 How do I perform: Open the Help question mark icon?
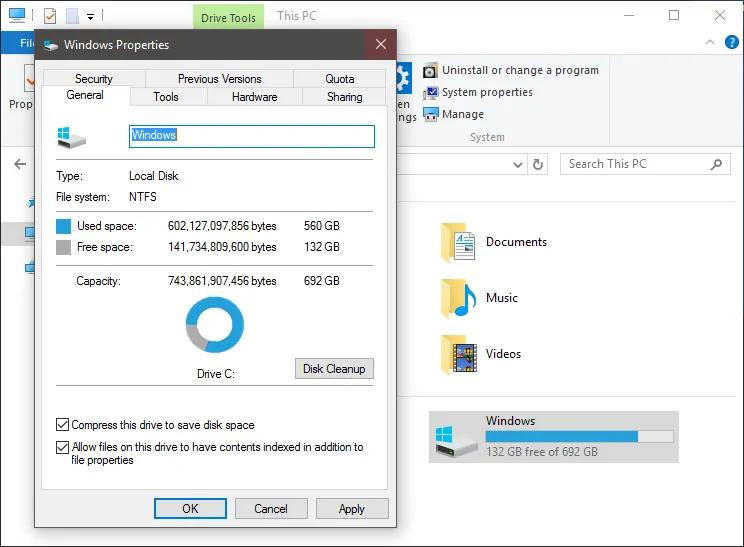[731, 42]
